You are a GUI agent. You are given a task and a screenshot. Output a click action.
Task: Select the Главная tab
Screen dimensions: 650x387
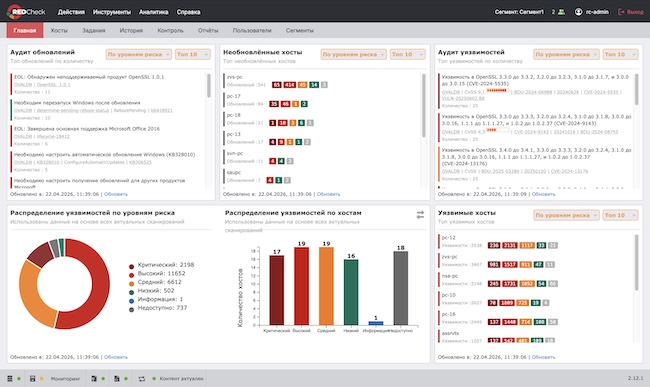25,30
